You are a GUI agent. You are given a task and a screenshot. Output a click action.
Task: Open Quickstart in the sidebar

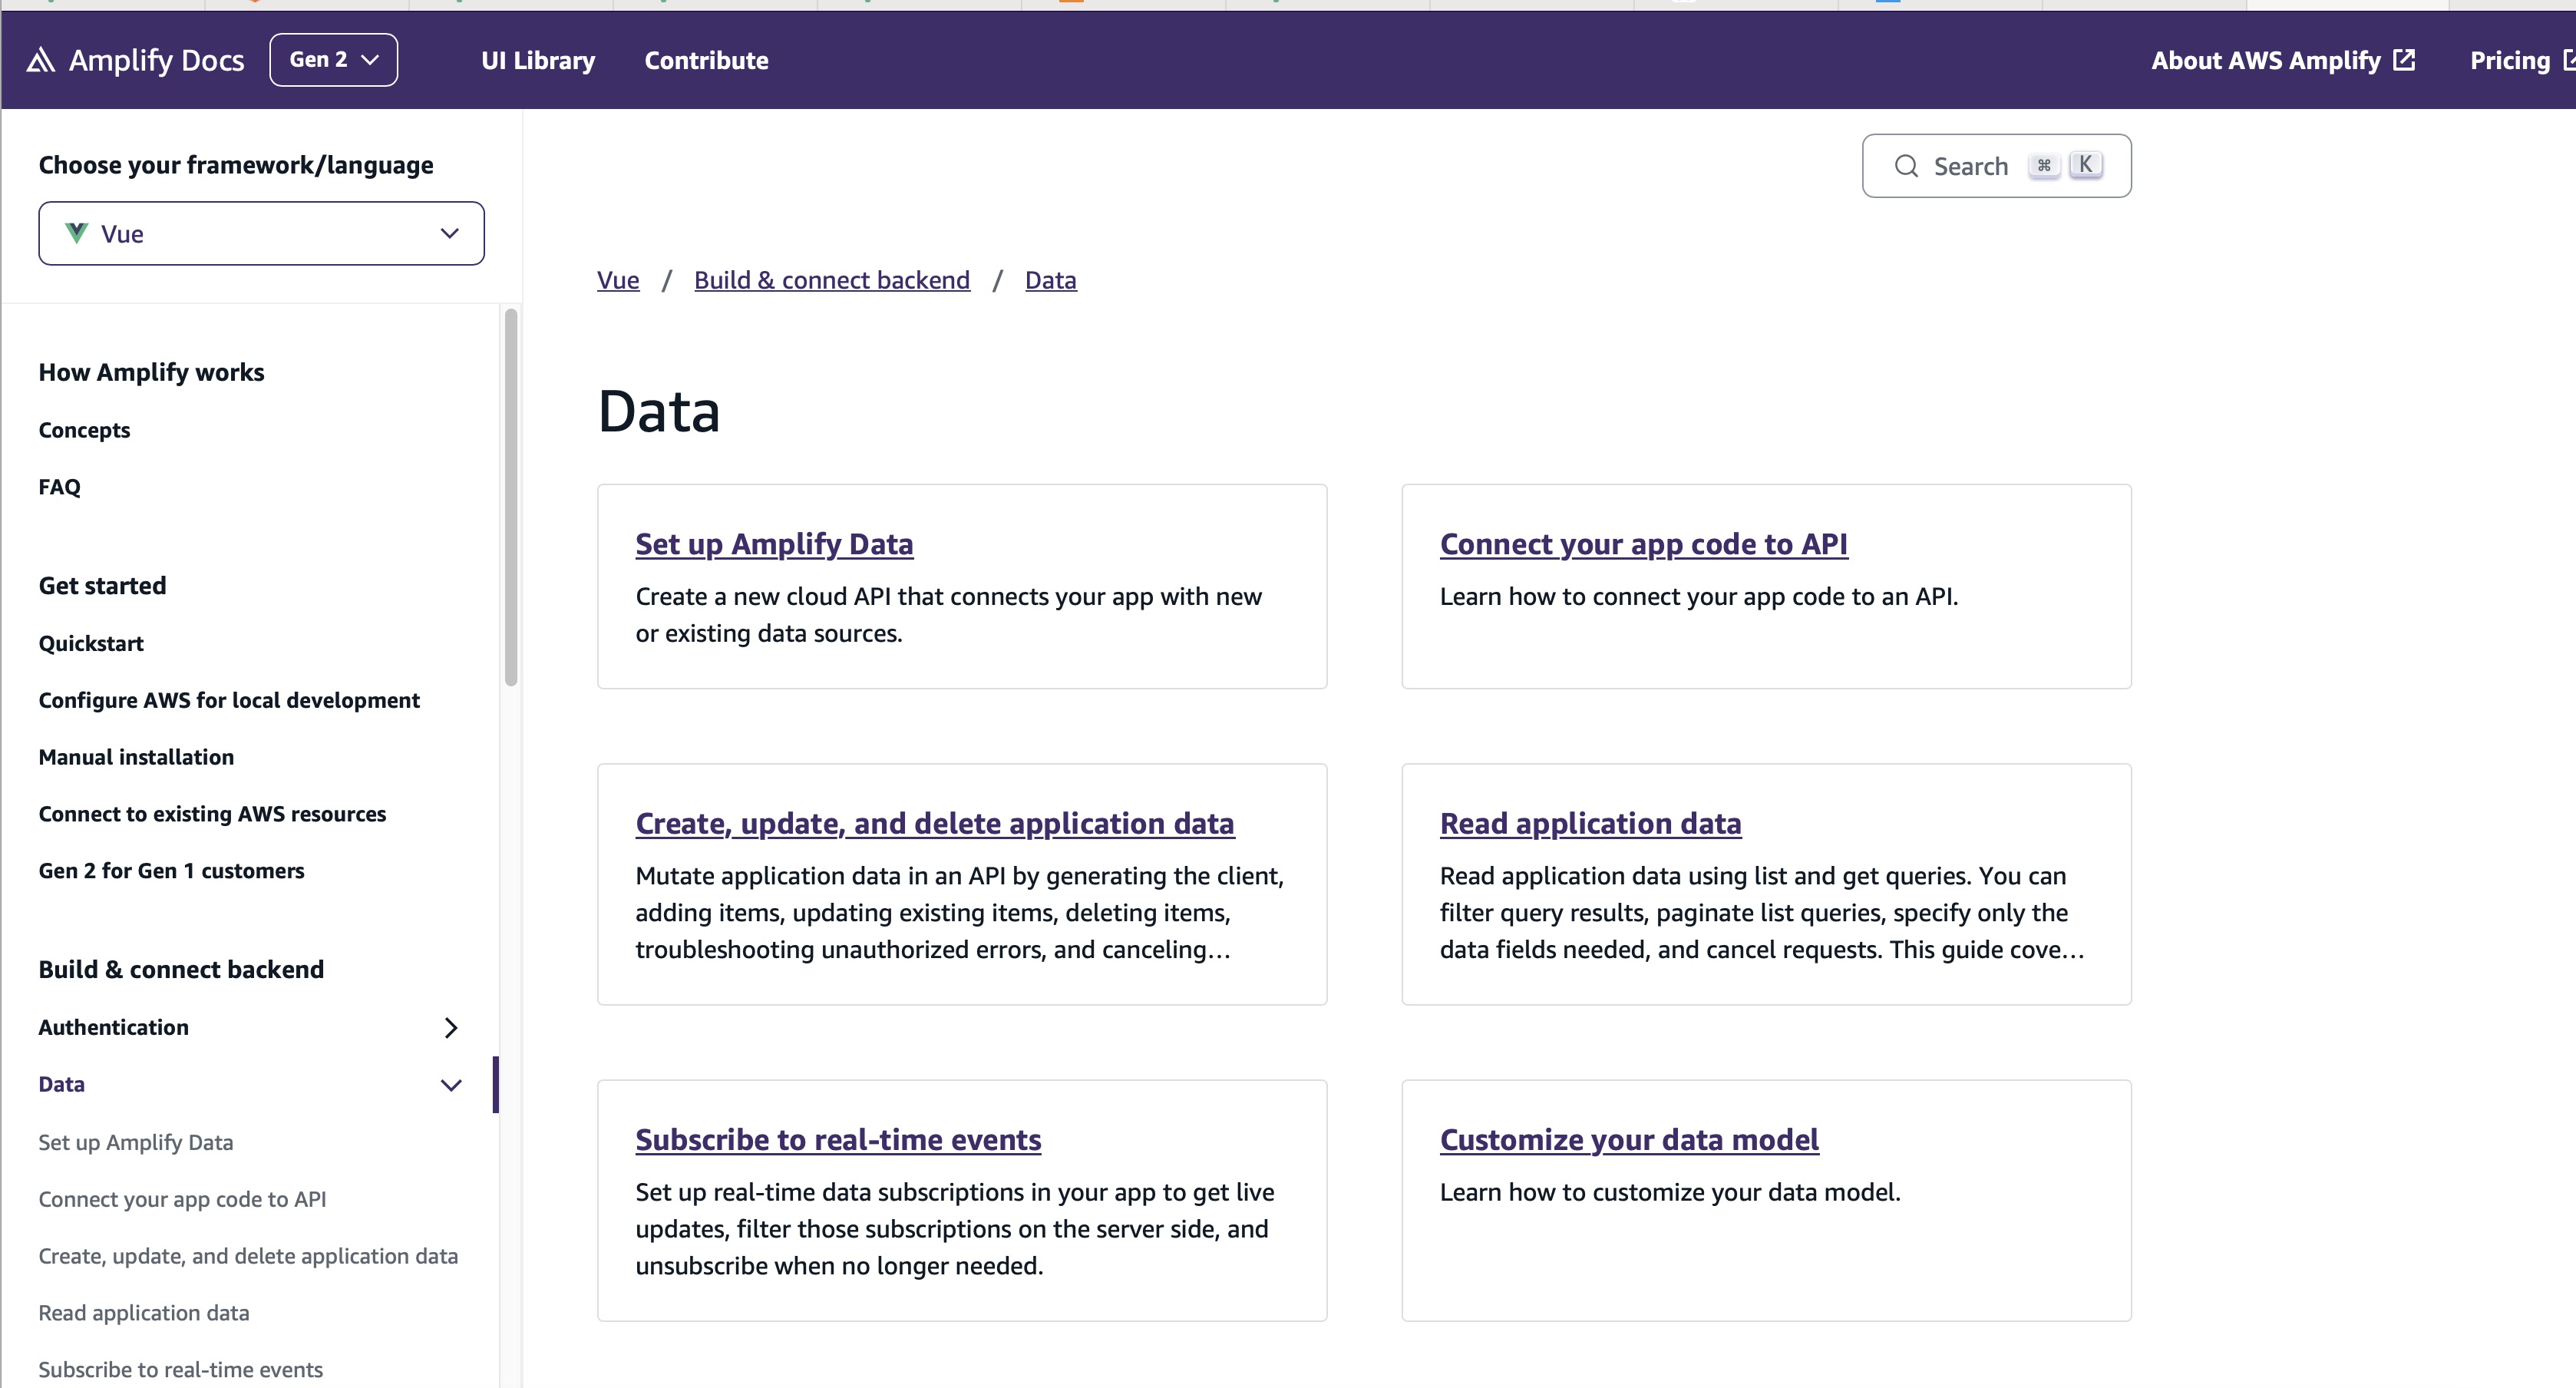click(91, 644)
